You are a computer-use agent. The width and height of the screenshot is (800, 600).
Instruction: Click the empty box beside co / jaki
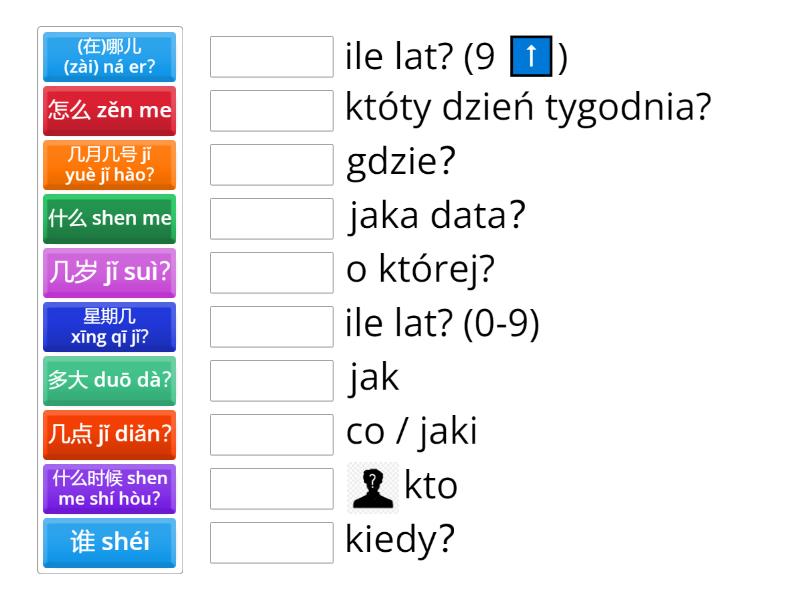click(x=272, y=435)
